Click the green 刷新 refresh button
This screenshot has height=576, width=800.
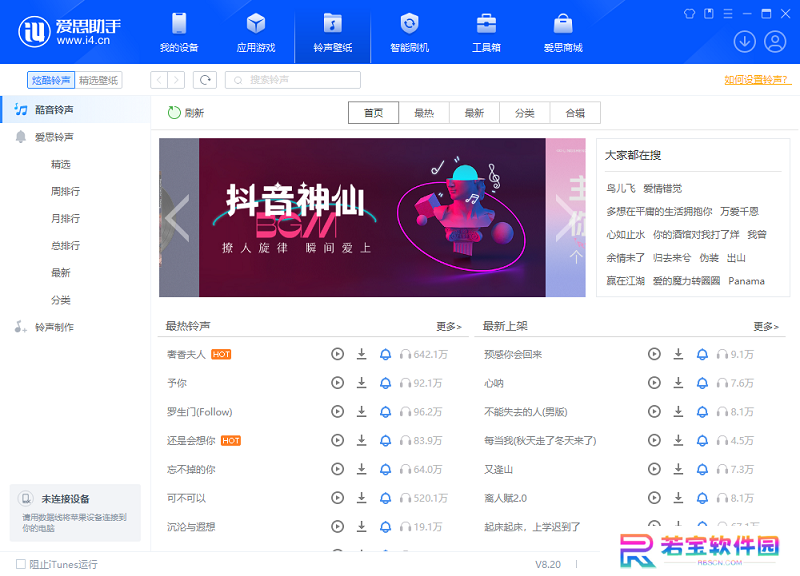[x=186, y=113]
